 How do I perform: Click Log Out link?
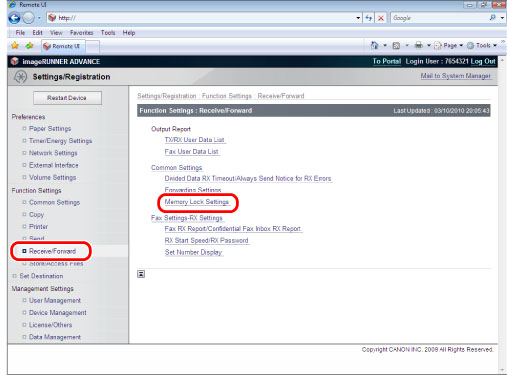coord(483,61)
